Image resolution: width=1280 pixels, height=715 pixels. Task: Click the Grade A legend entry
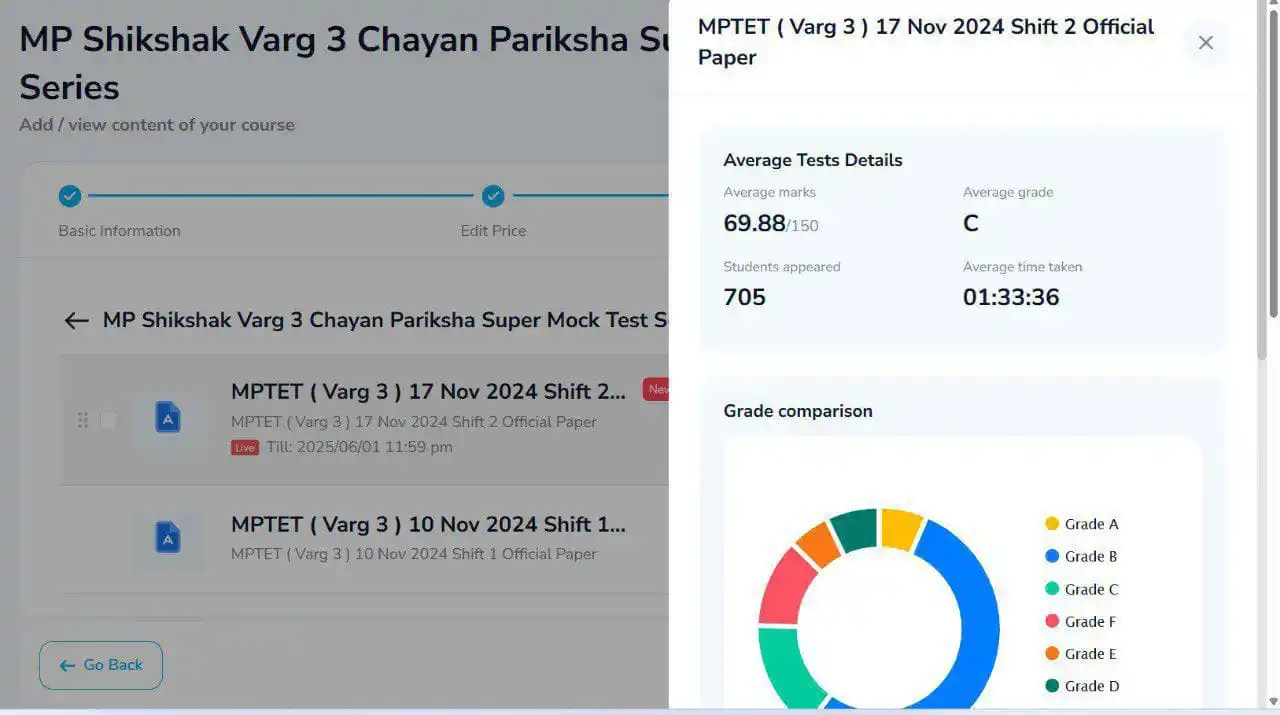click(x=1082, y=524)
